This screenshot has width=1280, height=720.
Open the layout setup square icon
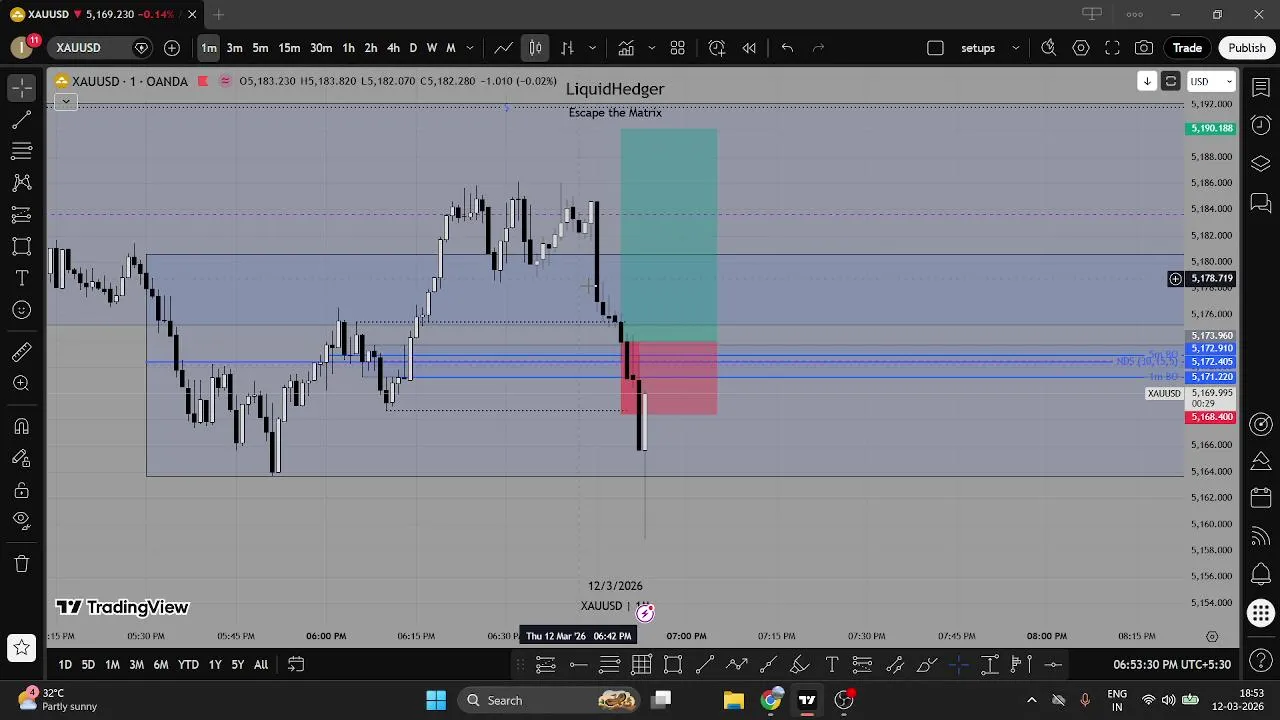[935, 48]
